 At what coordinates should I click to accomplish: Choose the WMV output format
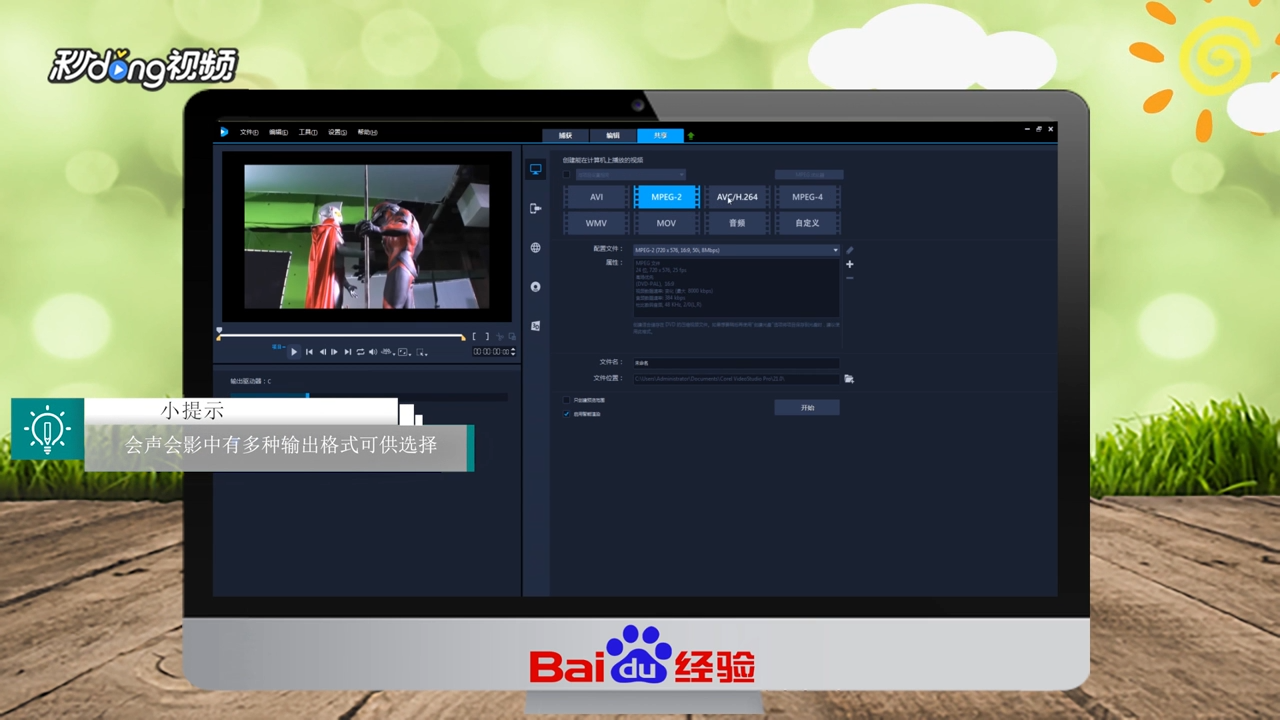pos(596,223)
